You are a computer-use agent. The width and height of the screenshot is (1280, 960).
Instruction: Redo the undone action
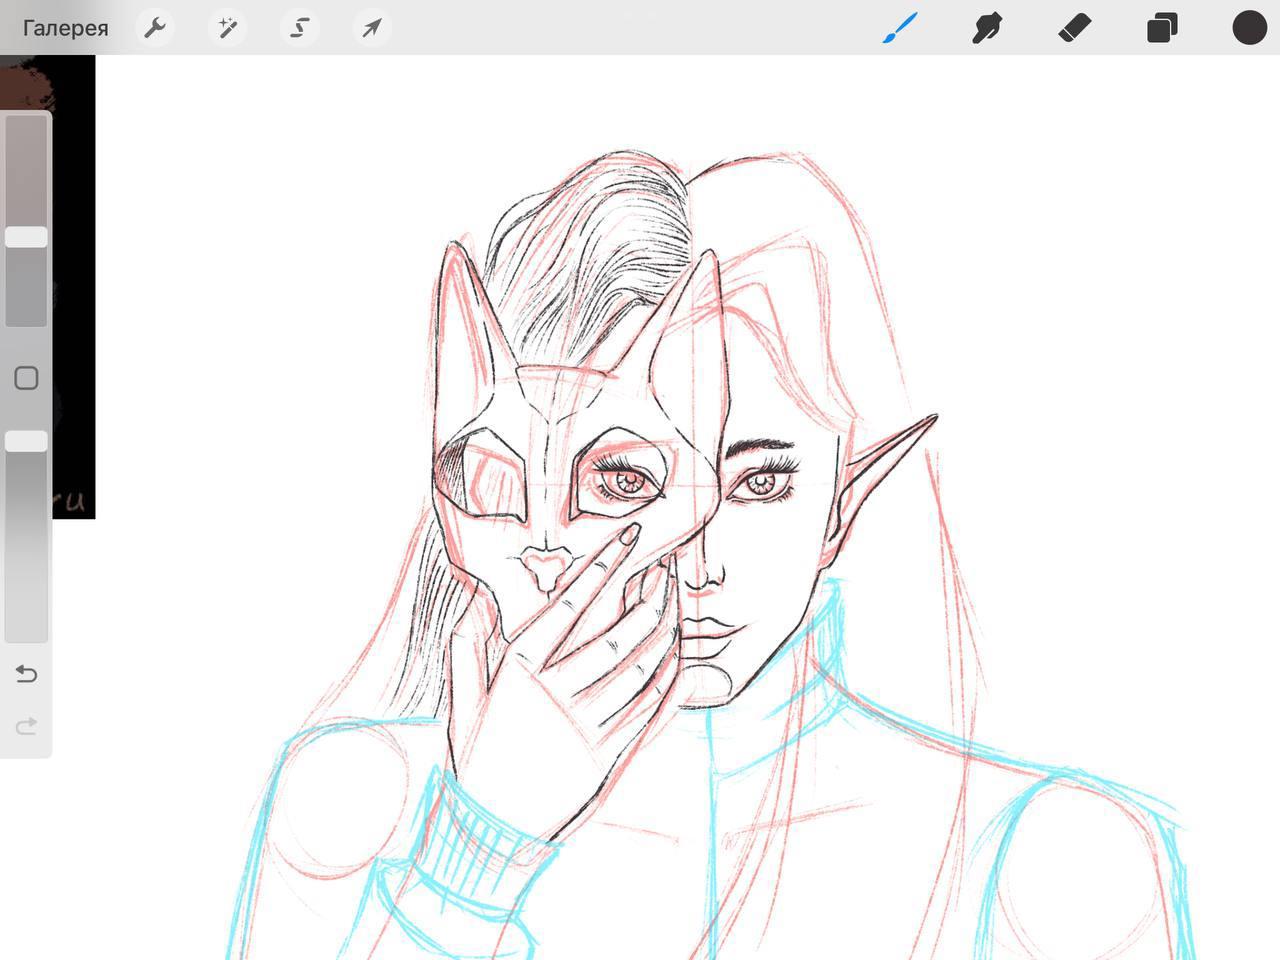[x=26, y=726]
